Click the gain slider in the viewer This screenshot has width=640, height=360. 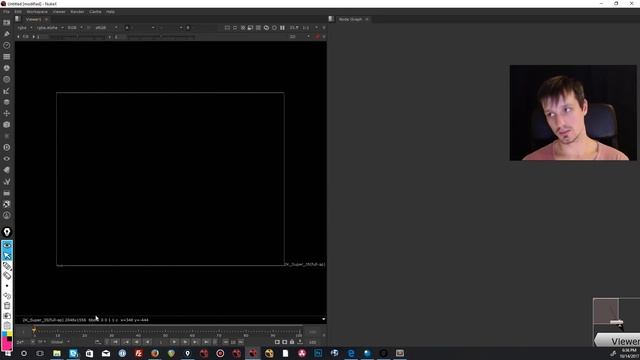click(x=76, y=37)
